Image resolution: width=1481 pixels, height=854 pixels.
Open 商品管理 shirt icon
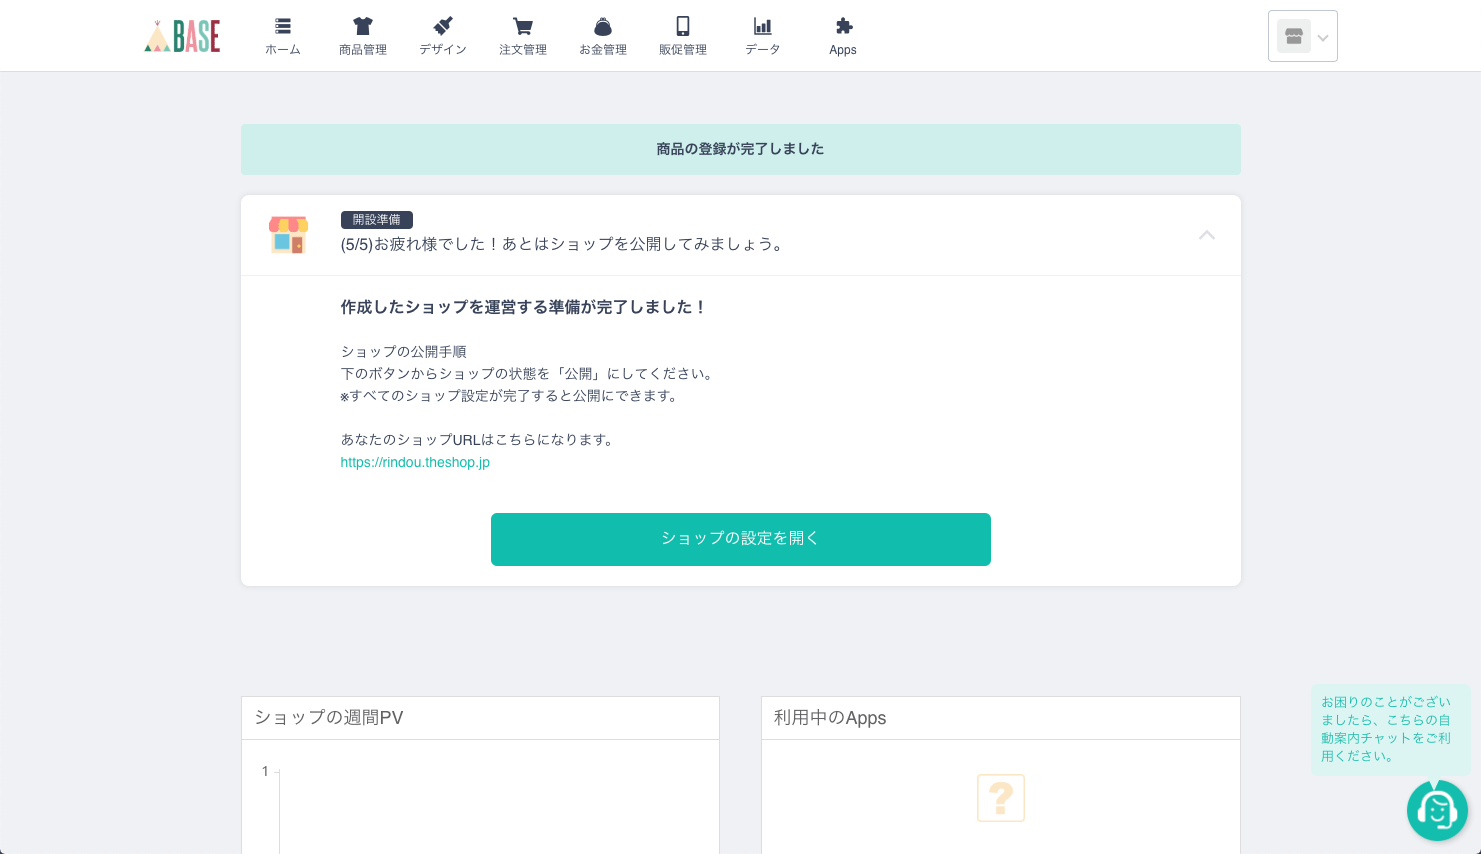[363, 26]
